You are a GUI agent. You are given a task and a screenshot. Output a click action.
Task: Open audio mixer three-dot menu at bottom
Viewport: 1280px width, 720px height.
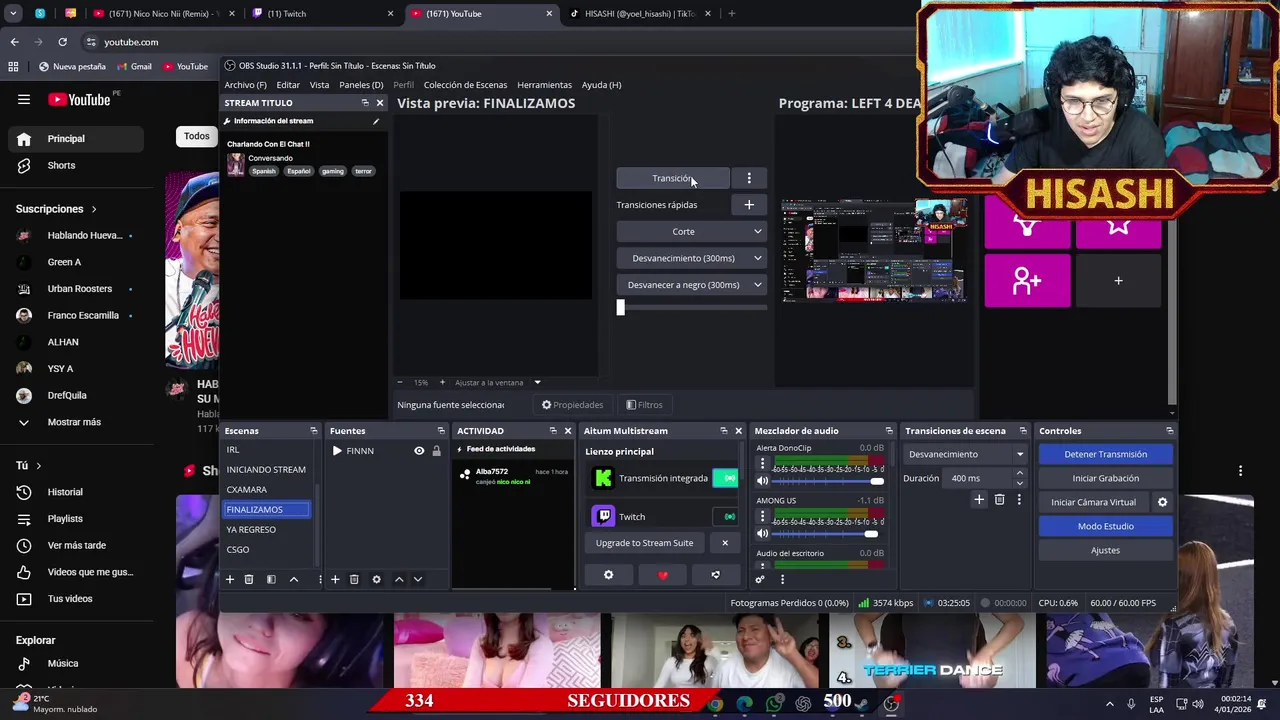[x=782, y=579]
